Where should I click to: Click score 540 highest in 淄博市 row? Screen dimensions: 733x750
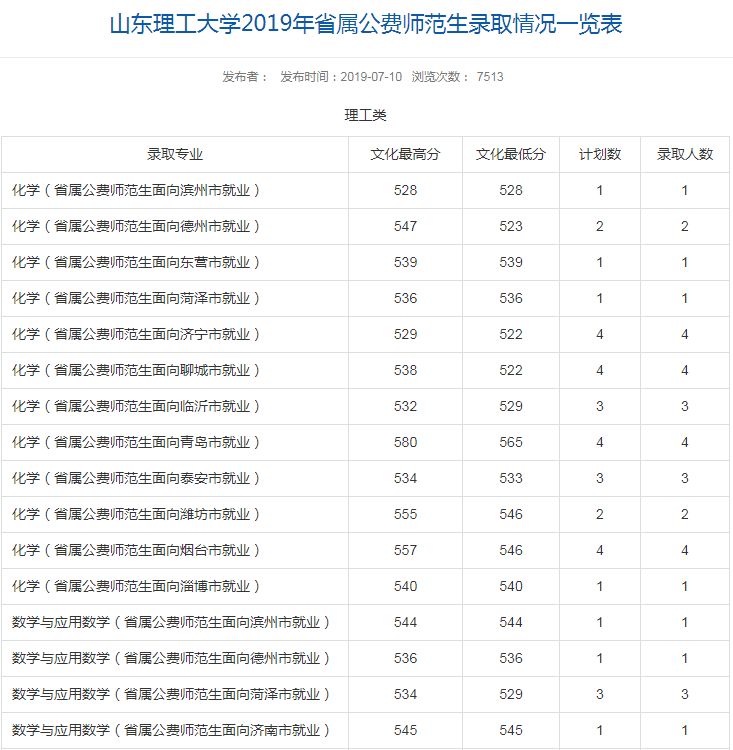coord(405,586)
